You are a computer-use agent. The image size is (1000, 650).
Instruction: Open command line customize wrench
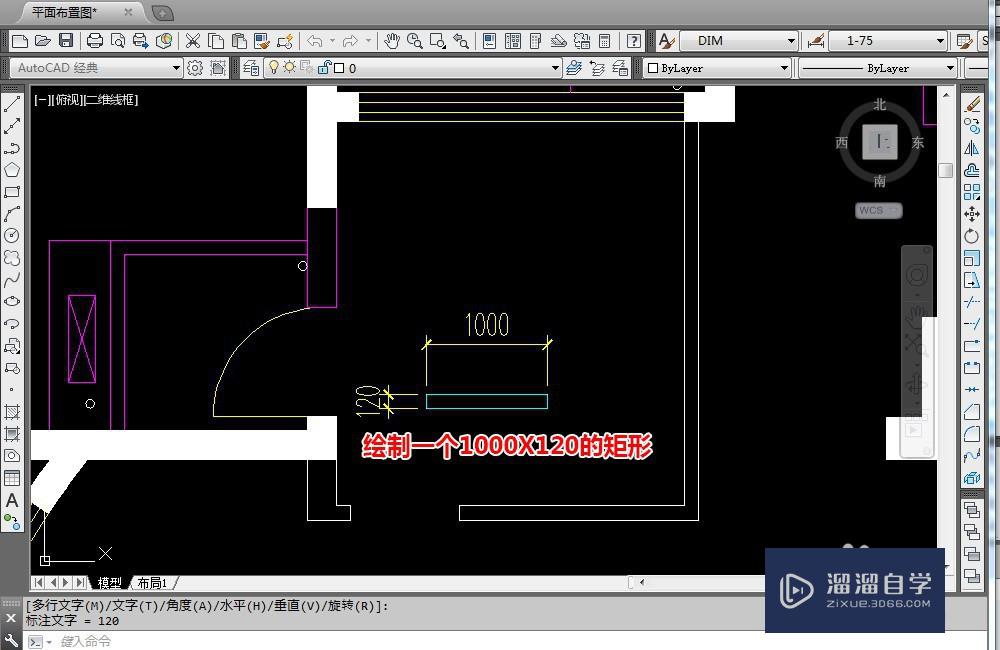(x=11, y=640)
